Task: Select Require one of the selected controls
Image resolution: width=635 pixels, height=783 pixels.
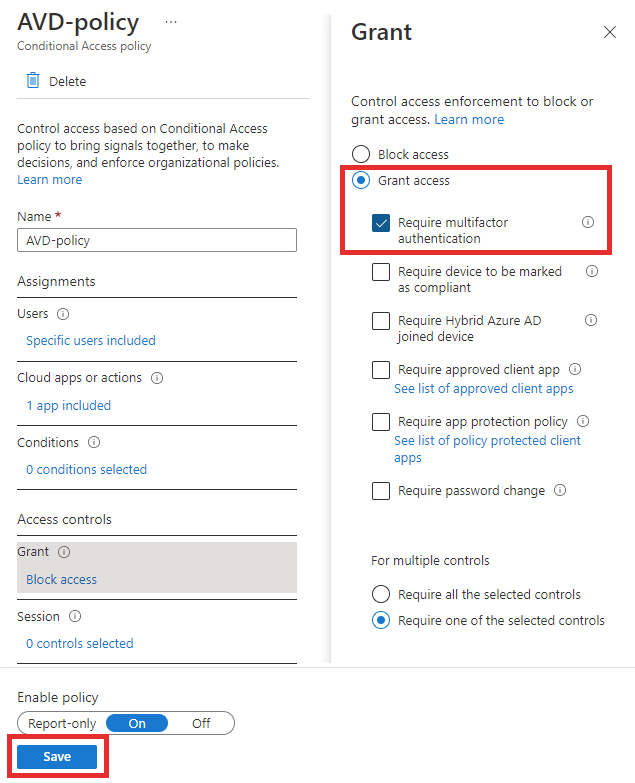Action: tap(381, 620)
